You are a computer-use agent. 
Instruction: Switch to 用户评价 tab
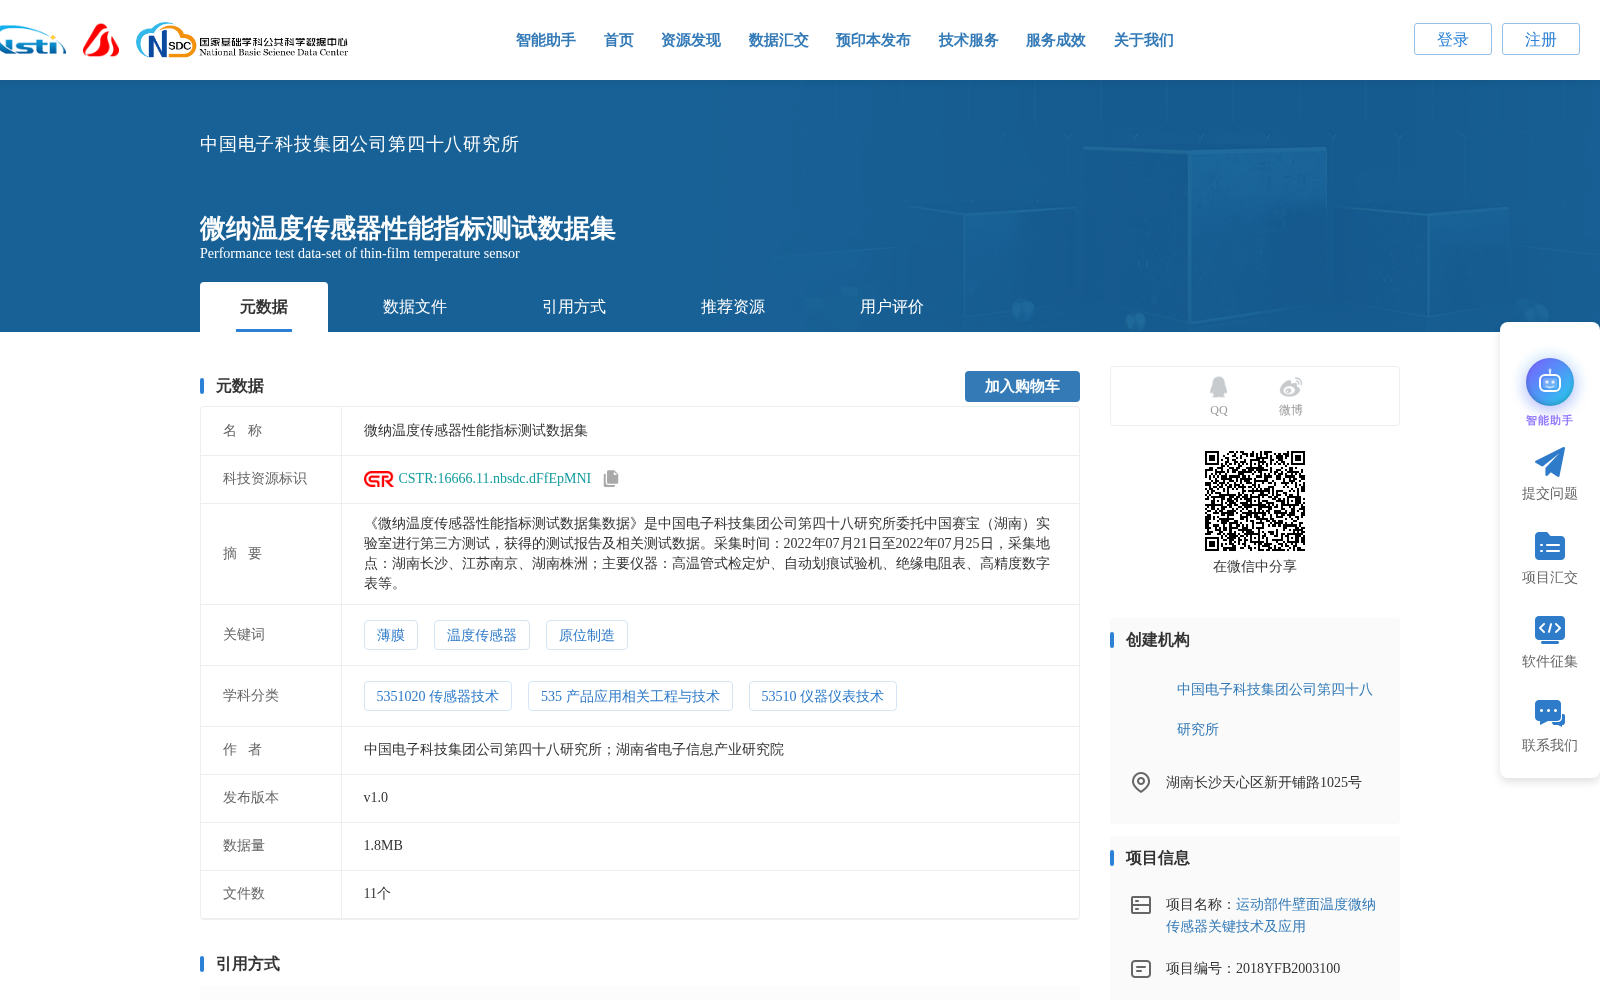[892, 307]
